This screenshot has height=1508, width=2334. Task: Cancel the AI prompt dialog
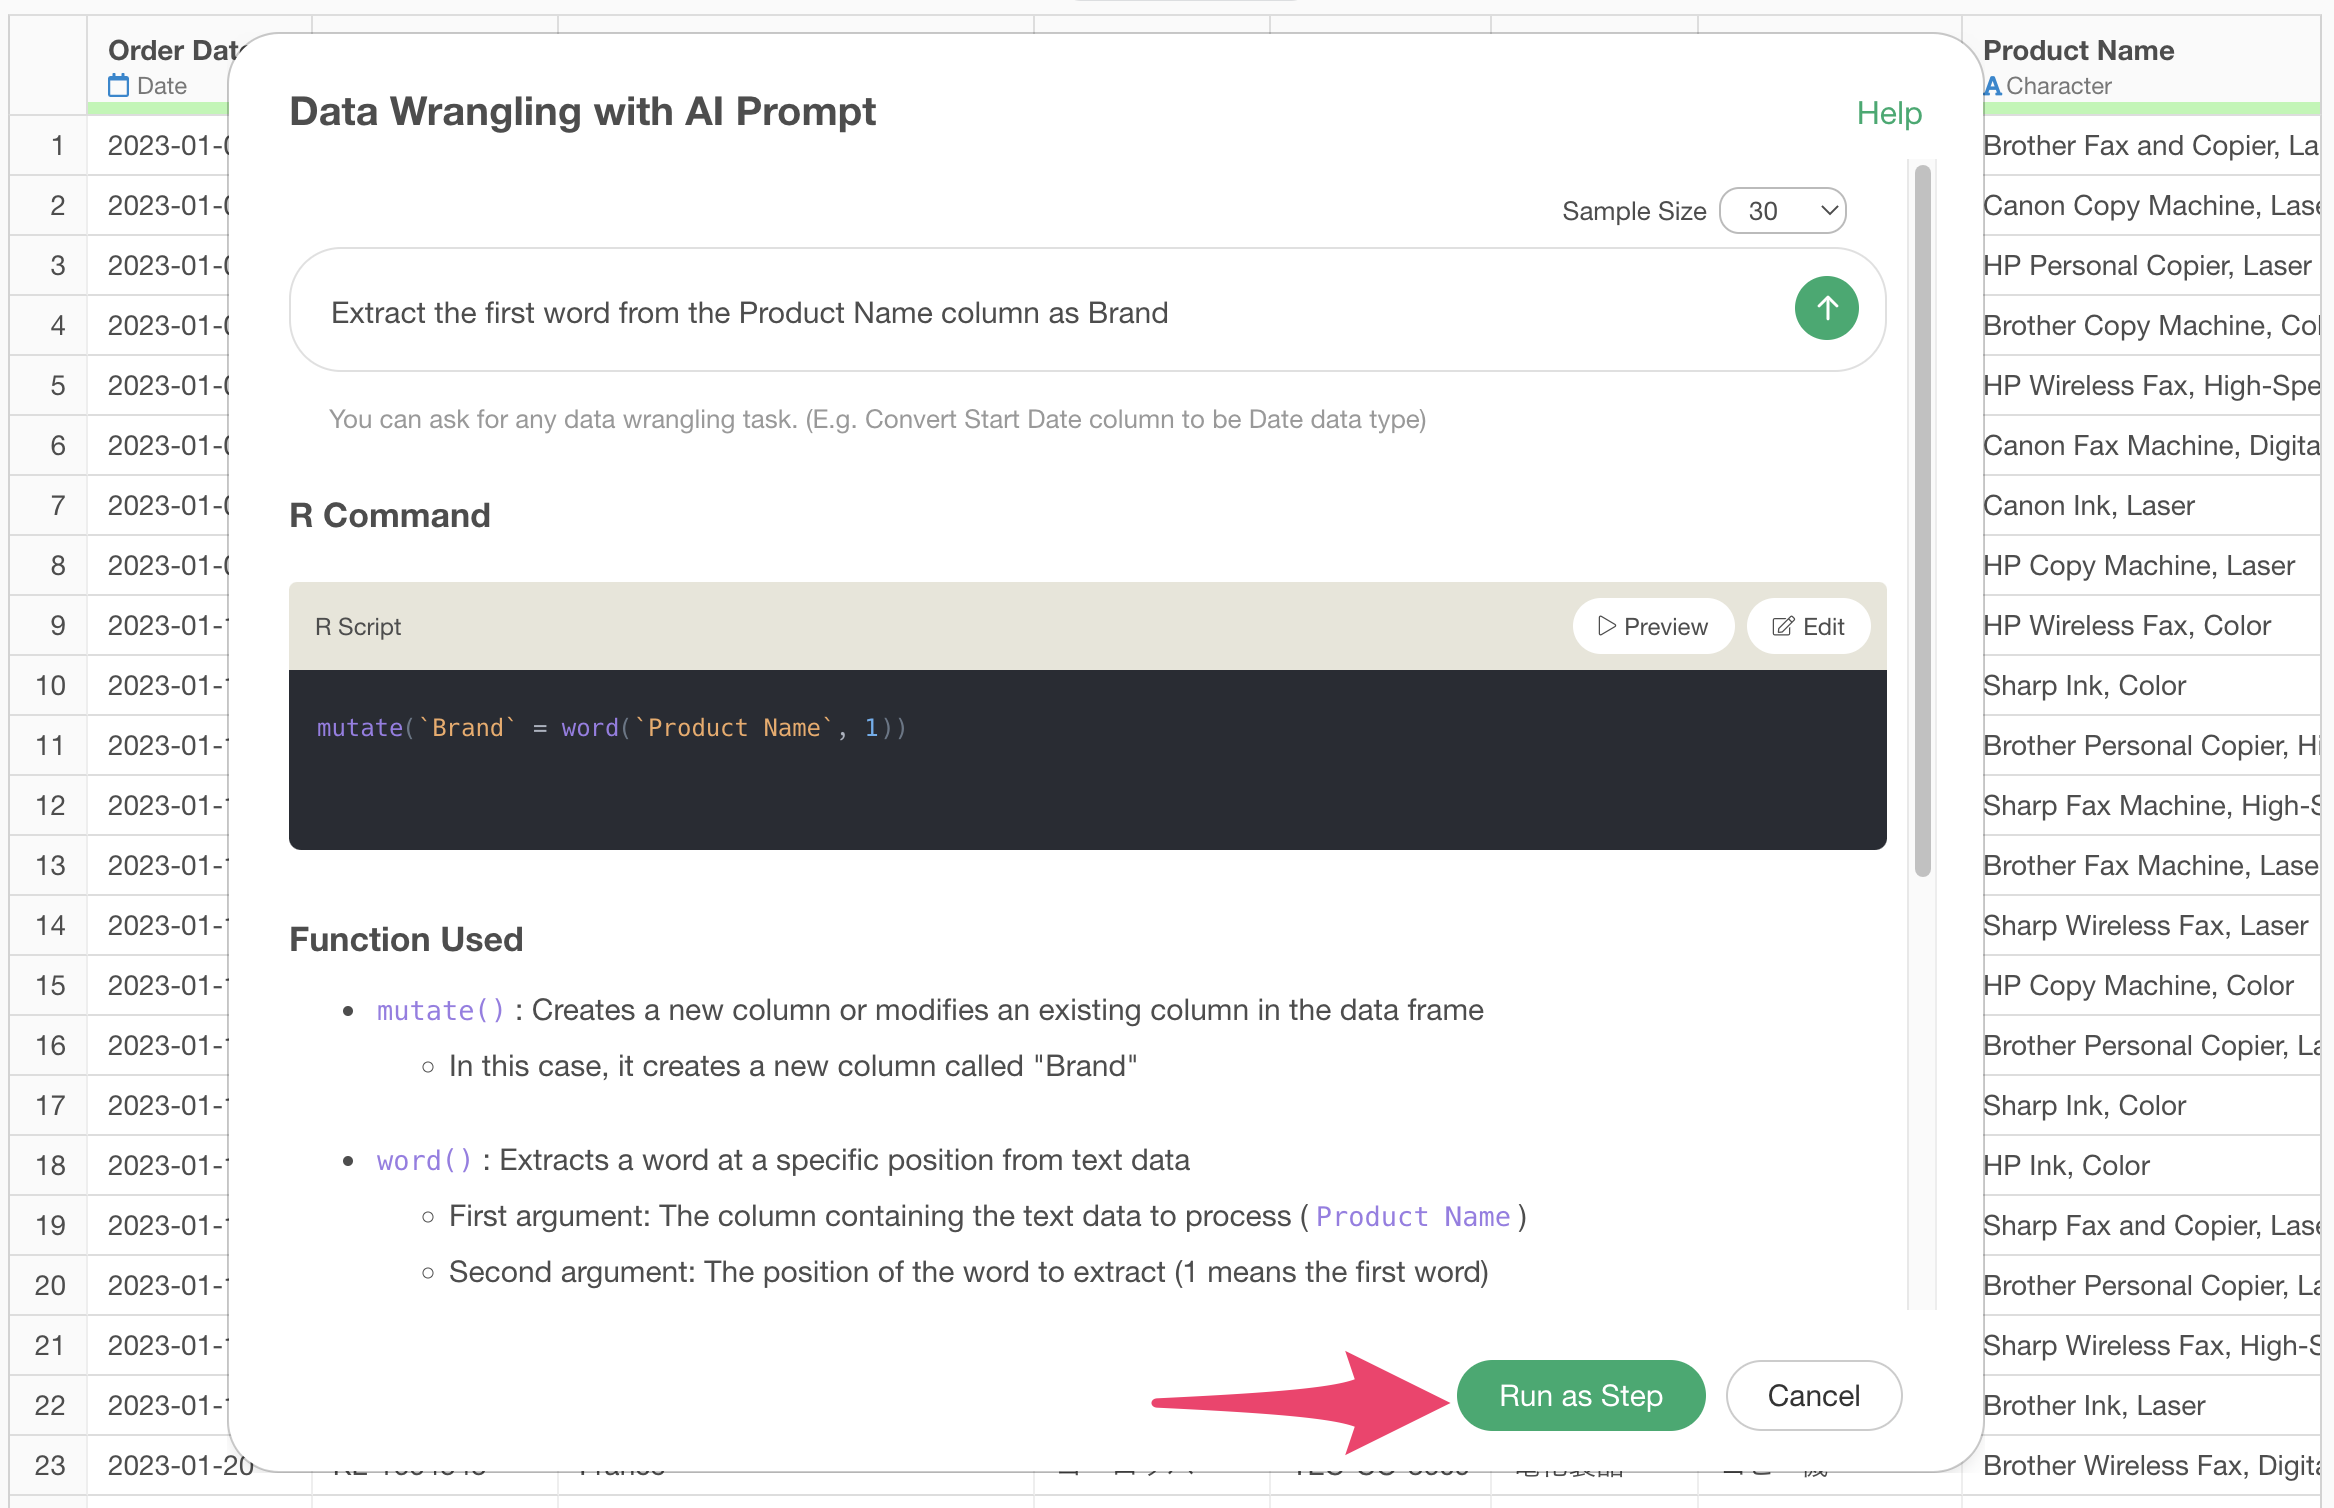[x=1813, y=1395]
